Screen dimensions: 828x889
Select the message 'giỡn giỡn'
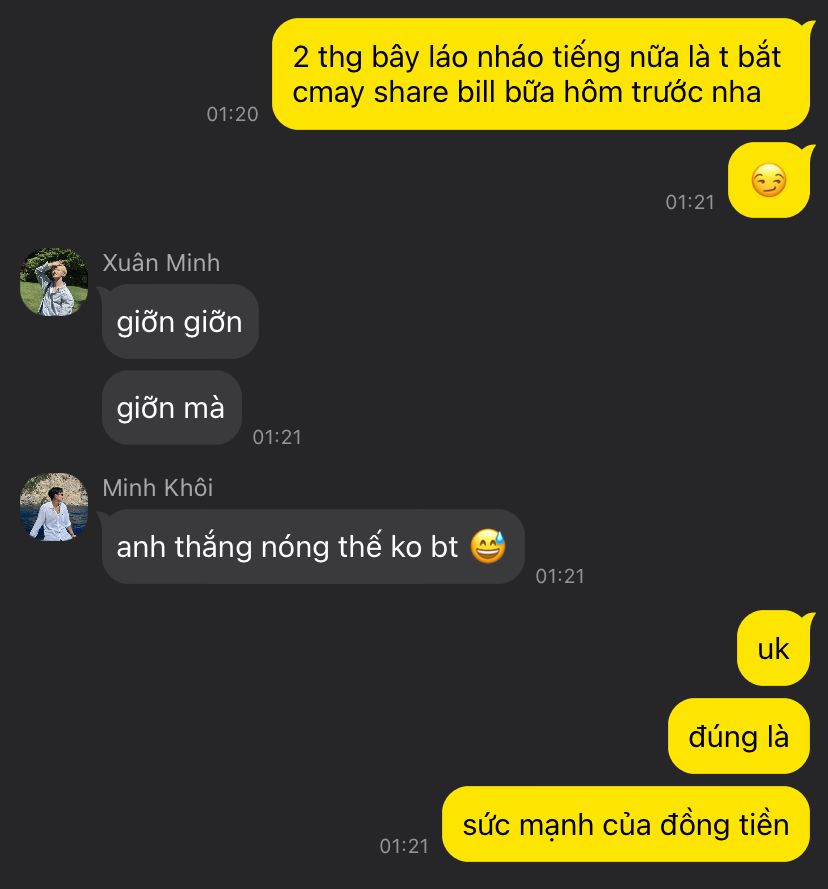180,321
